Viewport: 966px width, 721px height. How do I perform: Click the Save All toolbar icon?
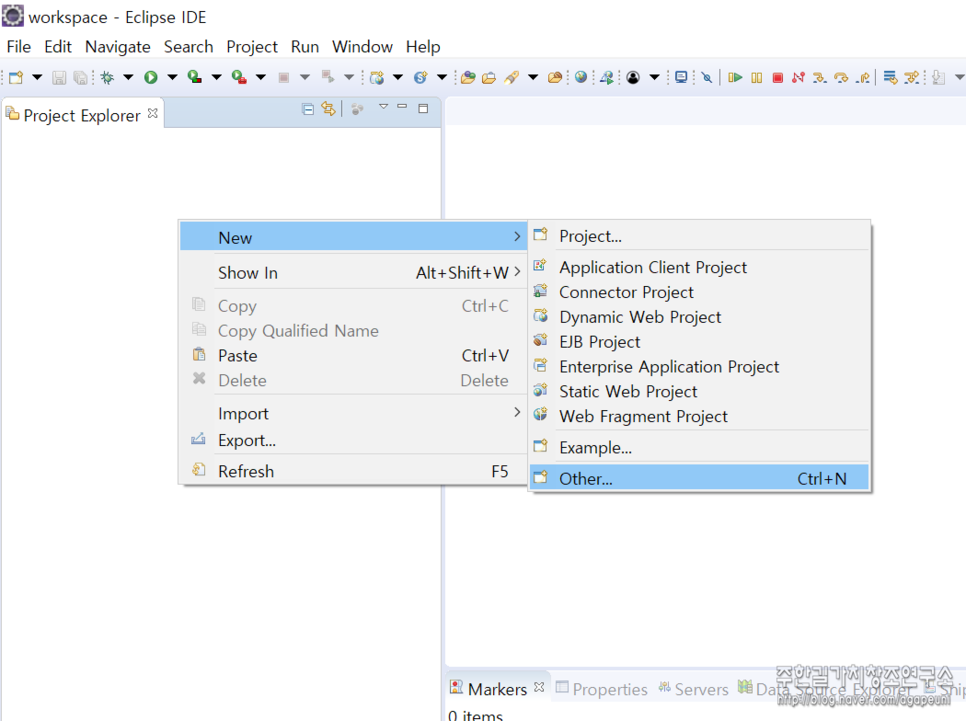(x=81, y=77)
